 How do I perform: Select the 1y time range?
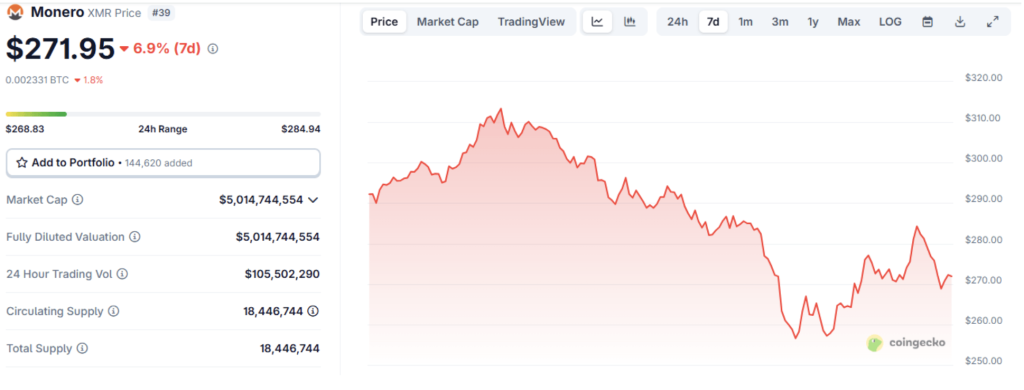pyautogui.click(x=812, y=22)
